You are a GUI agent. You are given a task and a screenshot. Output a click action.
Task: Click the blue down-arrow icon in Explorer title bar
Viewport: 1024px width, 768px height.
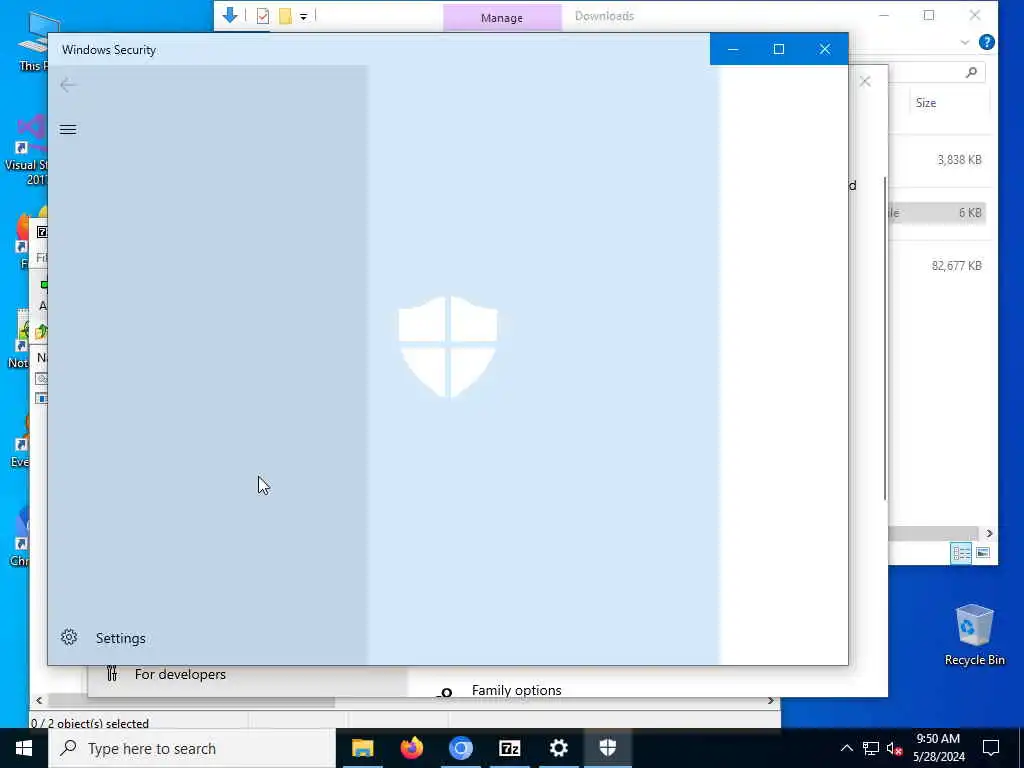point(230,15)
